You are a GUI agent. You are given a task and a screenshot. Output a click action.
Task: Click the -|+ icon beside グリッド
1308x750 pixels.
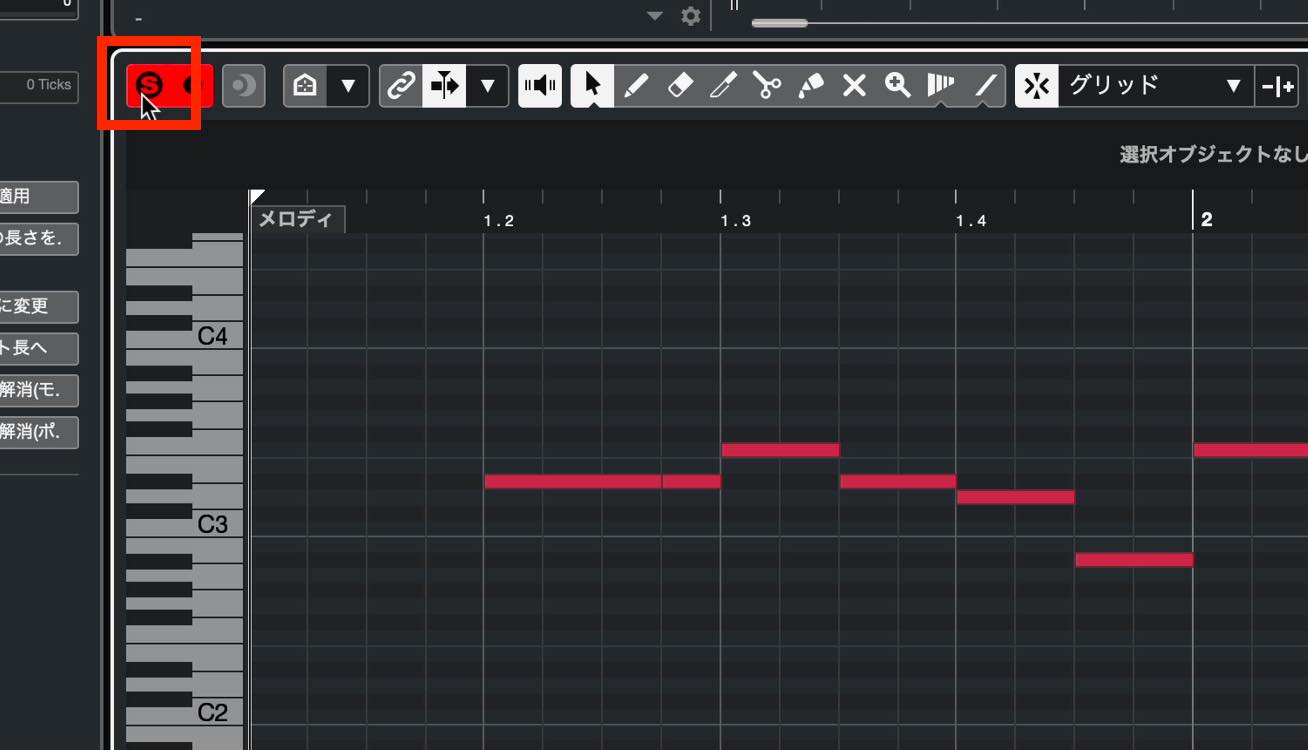pyautogui.click(x=1277, y=86)
